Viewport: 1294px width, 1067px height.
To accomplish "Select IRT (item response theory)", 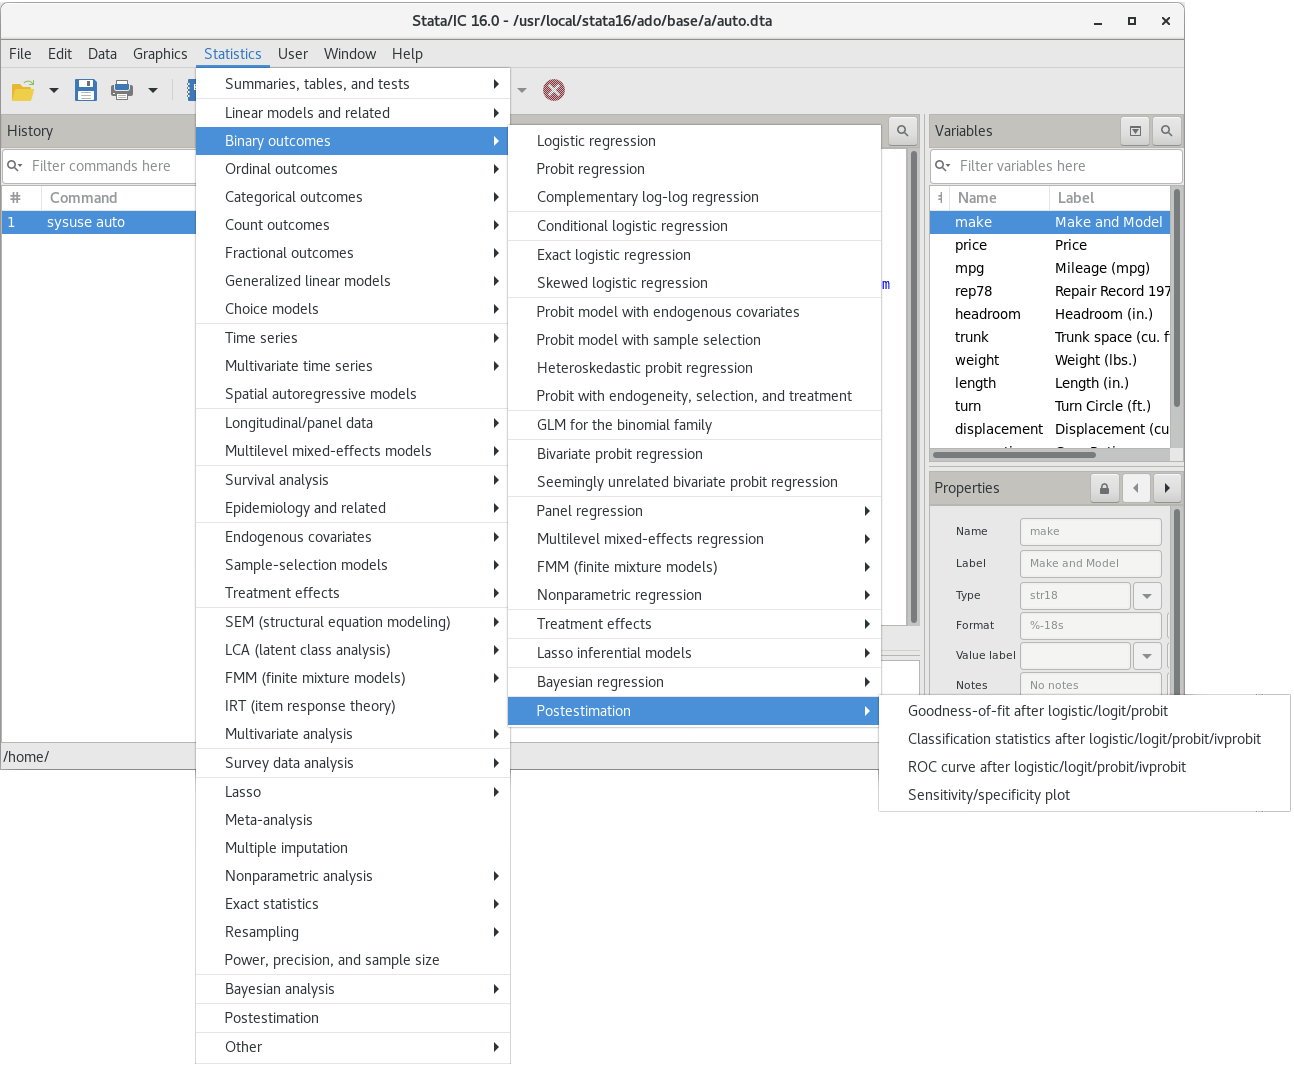I will point(352,706).
